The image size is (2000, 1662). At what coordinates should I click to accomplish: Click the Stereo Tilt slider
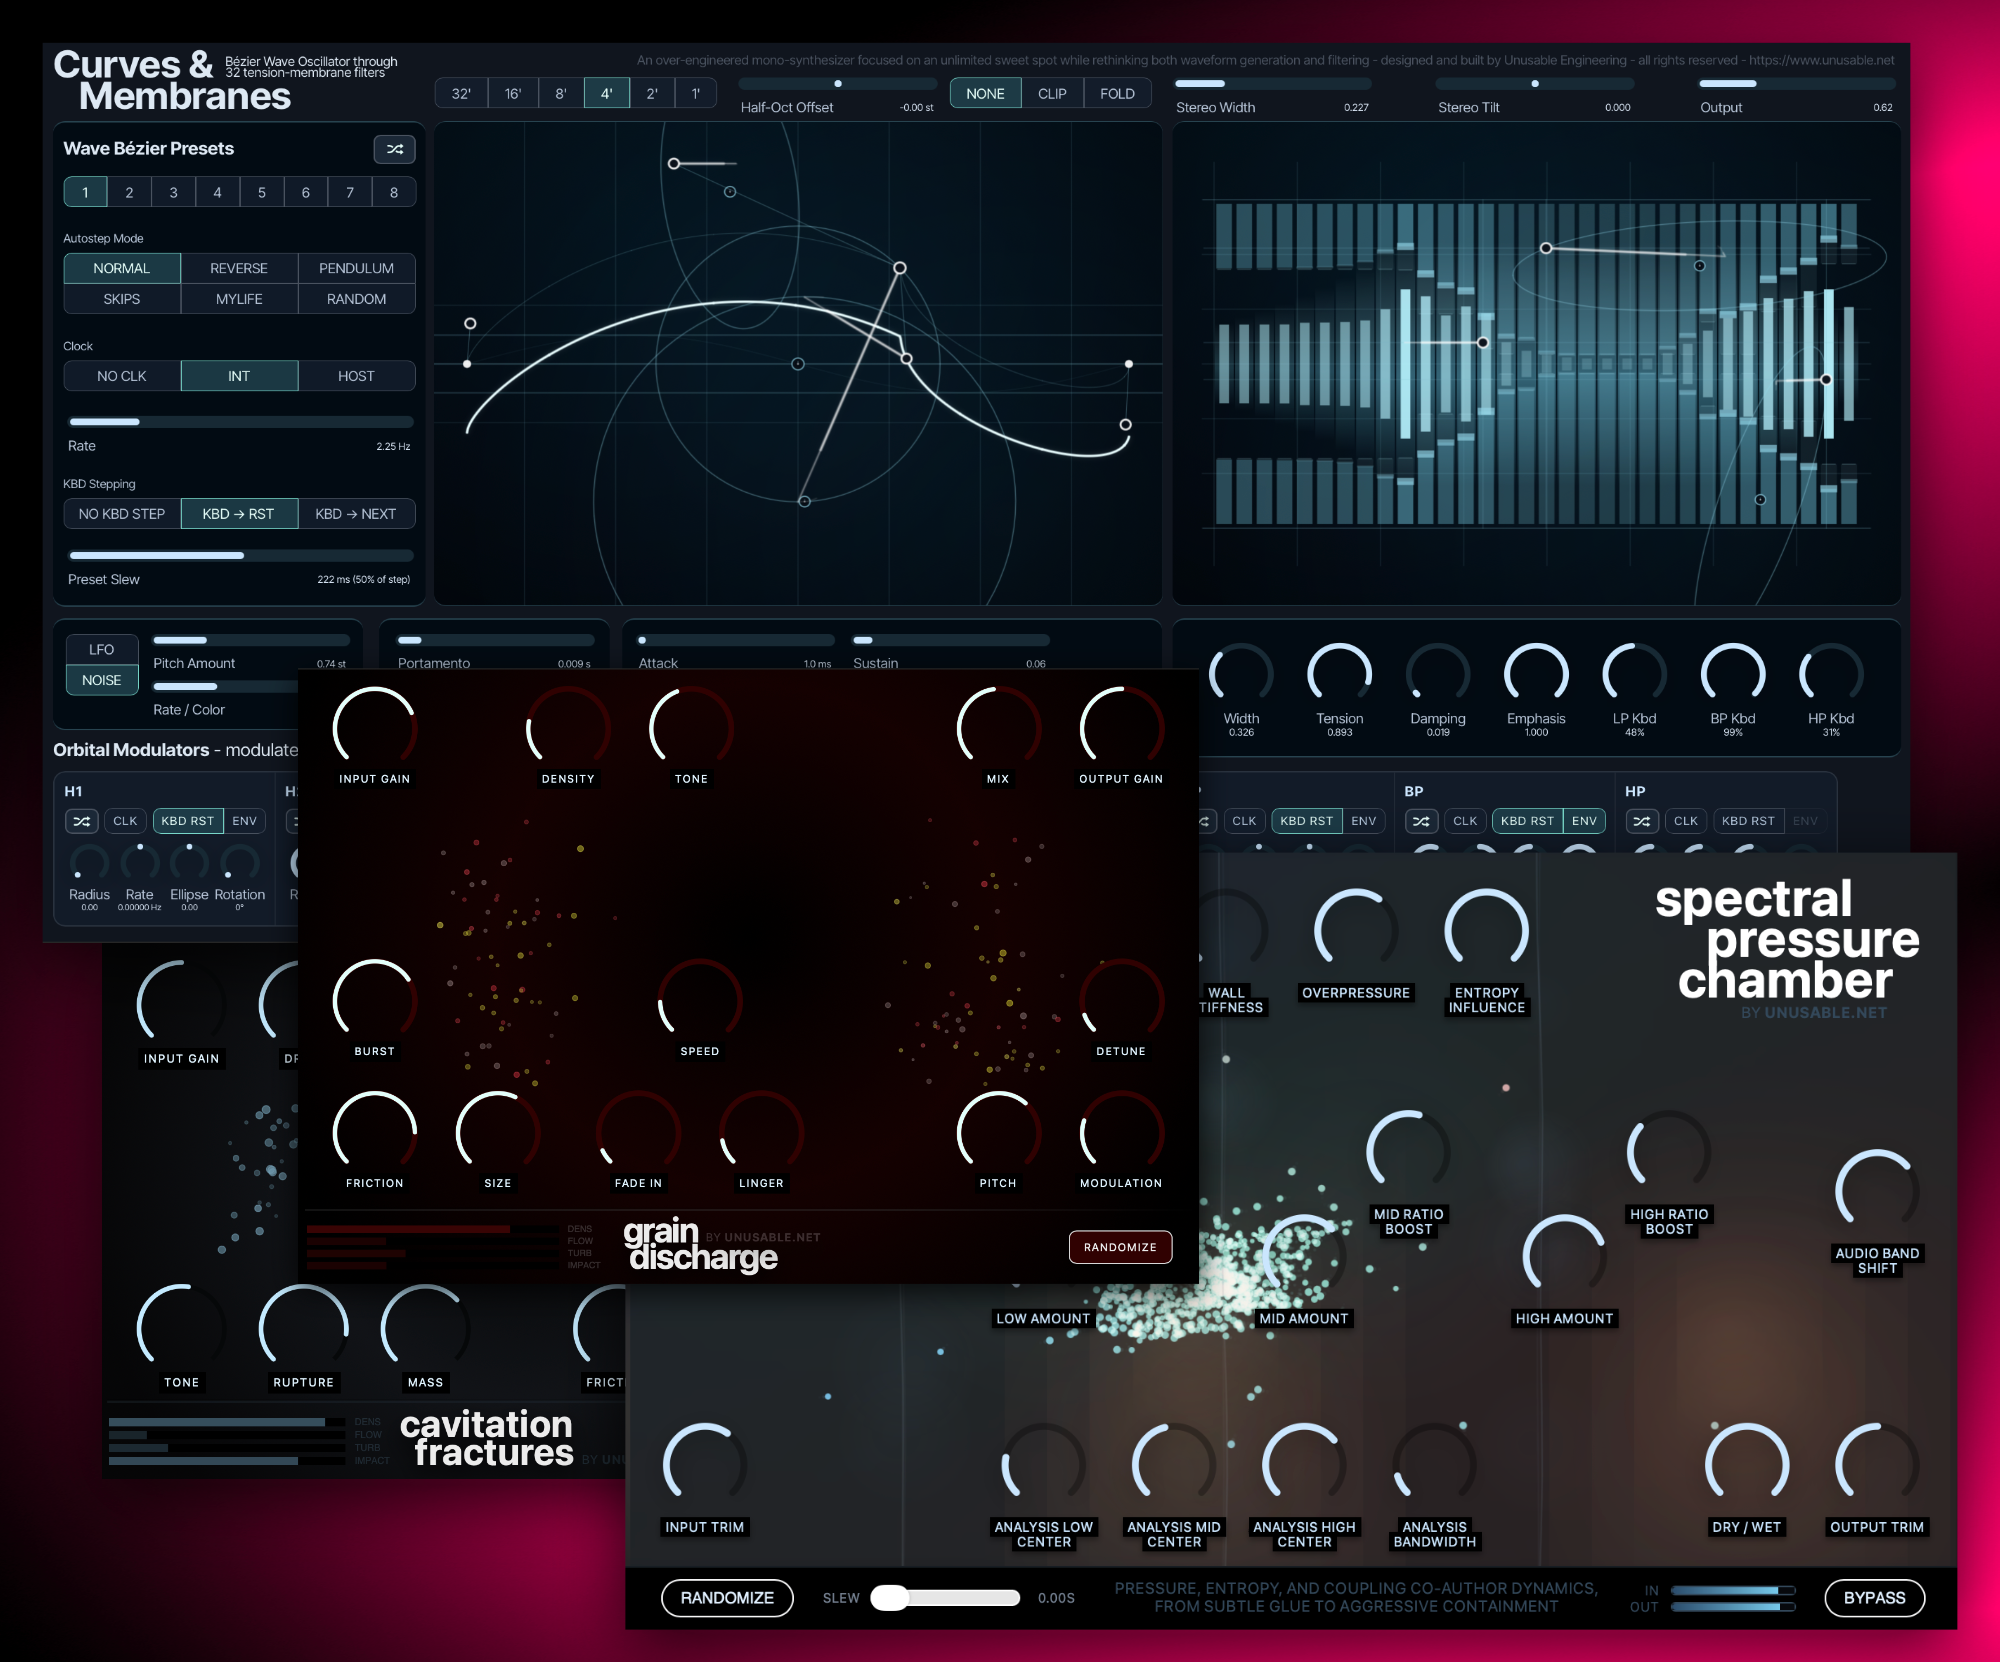[x=1535, y=84]
